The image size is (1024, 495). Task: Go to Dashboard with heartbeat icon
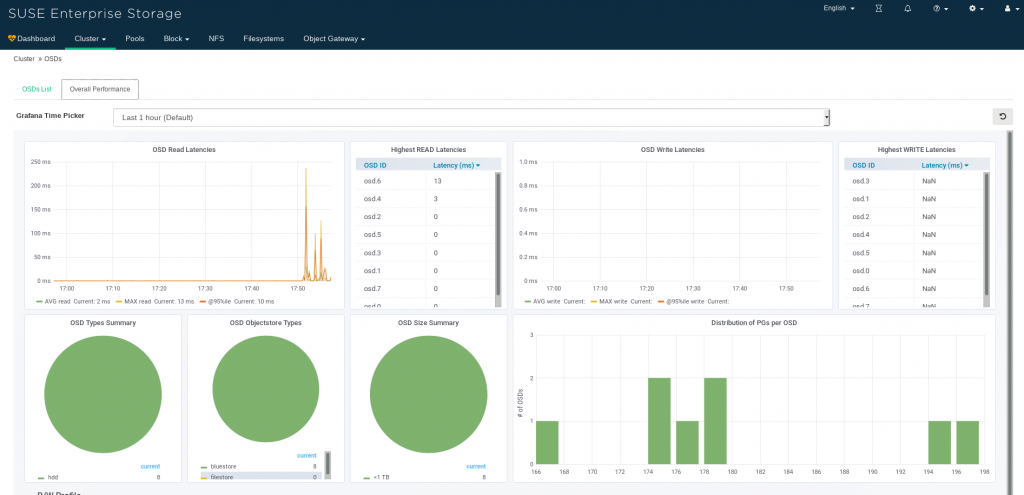[32, 38]
